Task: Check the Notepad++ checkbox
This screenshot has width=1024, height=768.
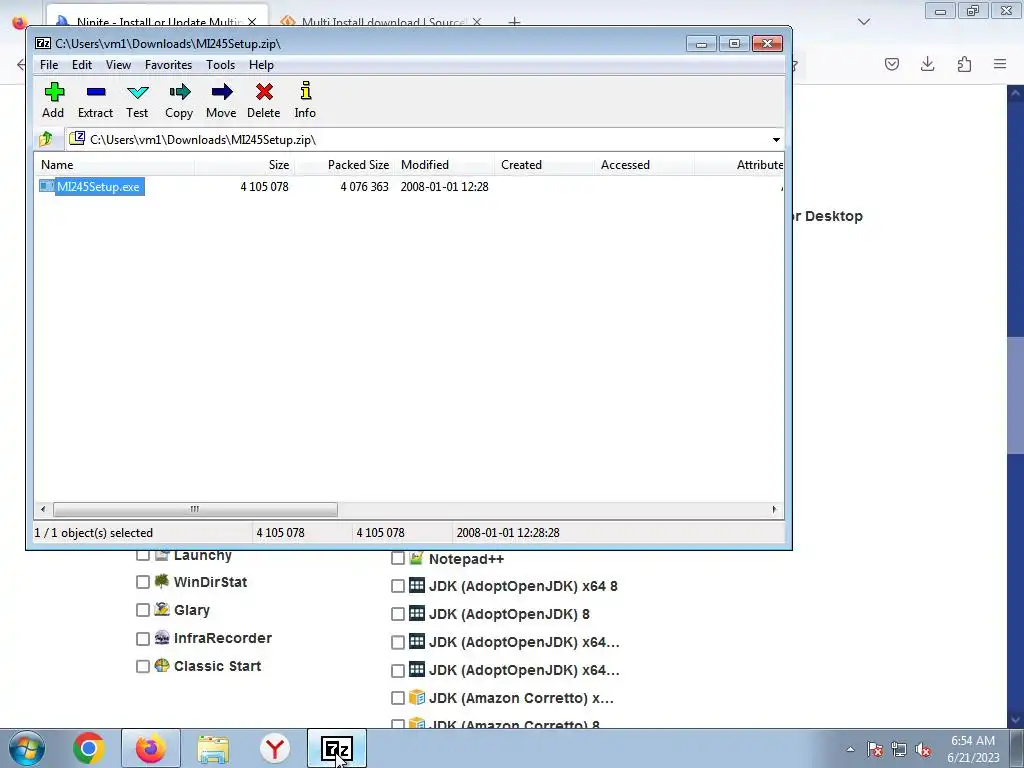Action: tap(398, 558)
